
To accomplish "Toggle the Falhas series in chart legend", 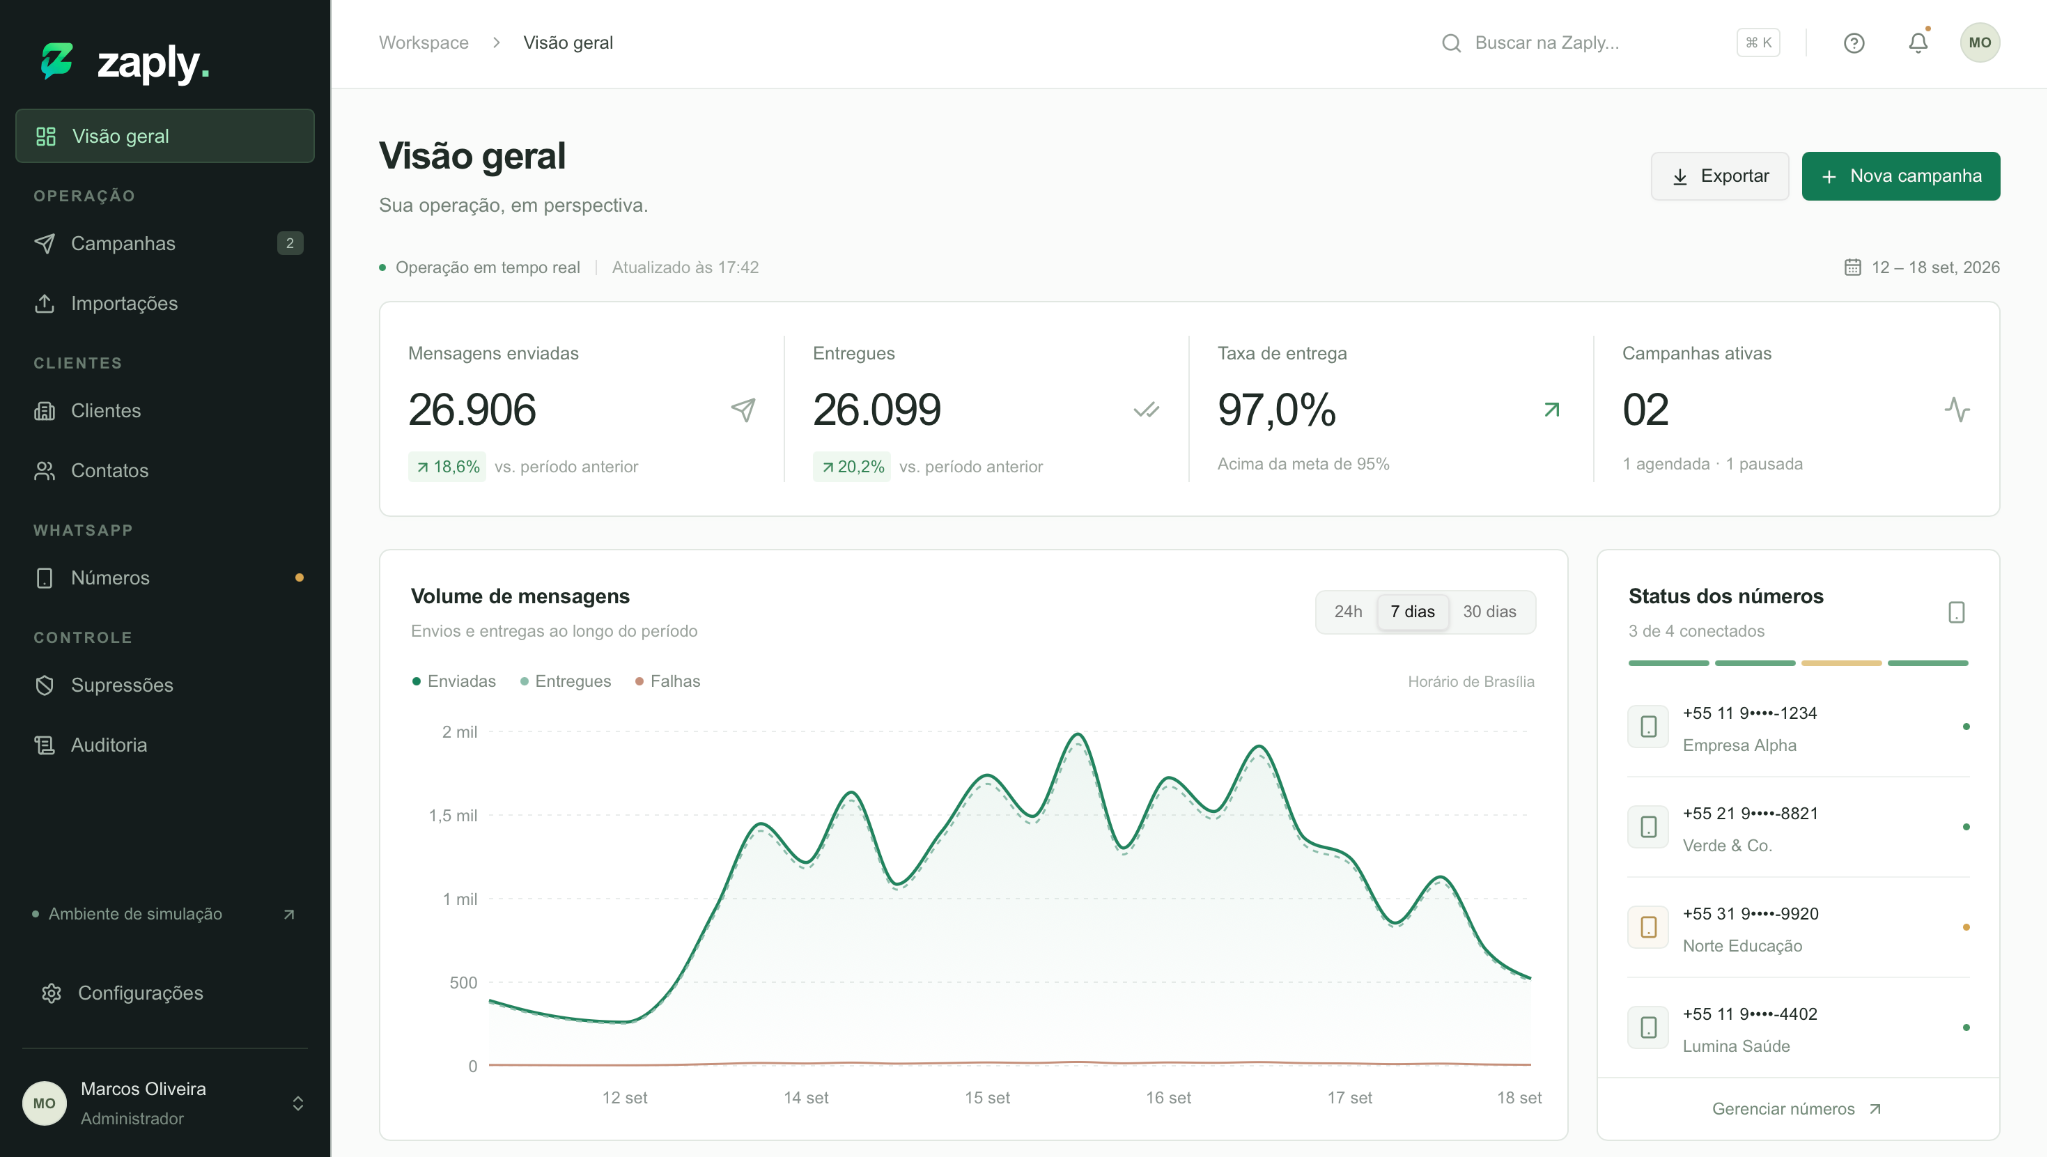I will (667, 681).
